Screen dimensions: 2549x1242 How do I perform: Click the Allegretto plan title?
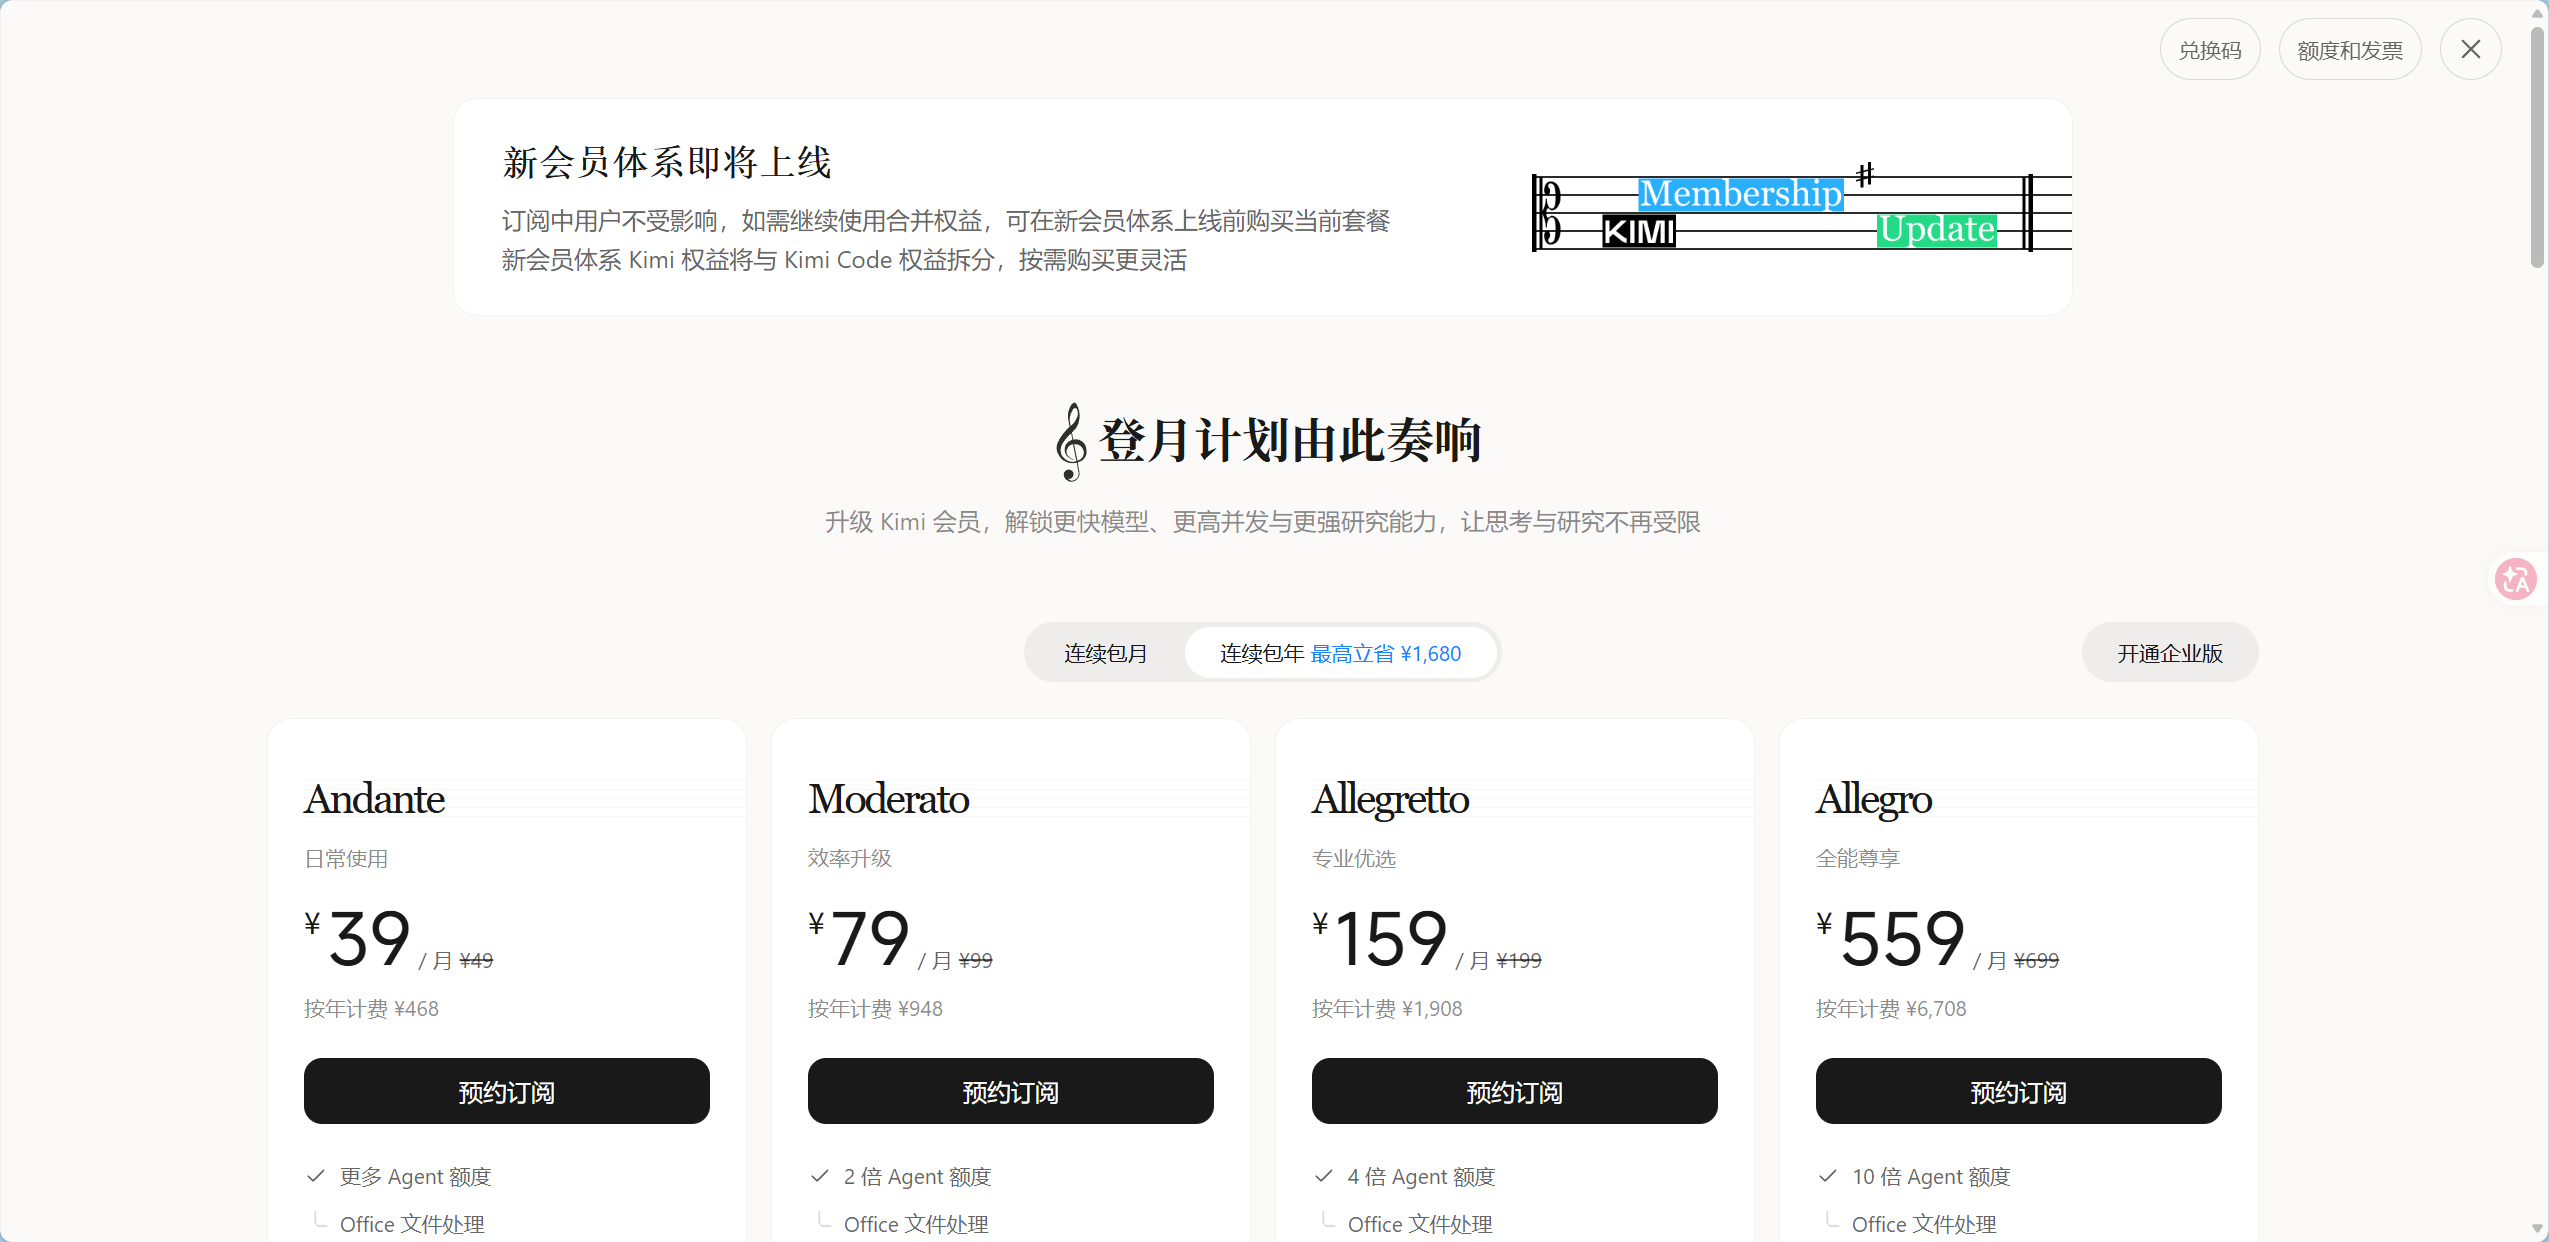click(x=1390, y=799)
